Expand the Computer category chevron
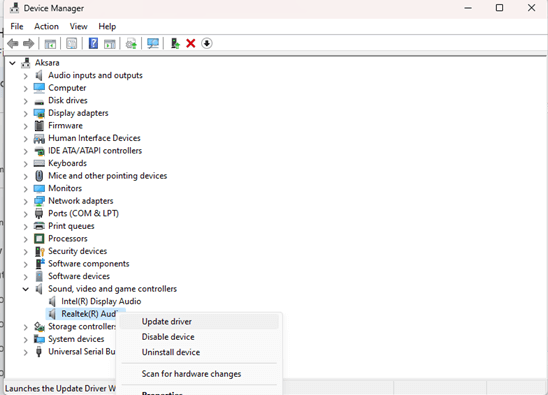Image resolution: width=548 pixels, height=395 pixels. (25, 88)
